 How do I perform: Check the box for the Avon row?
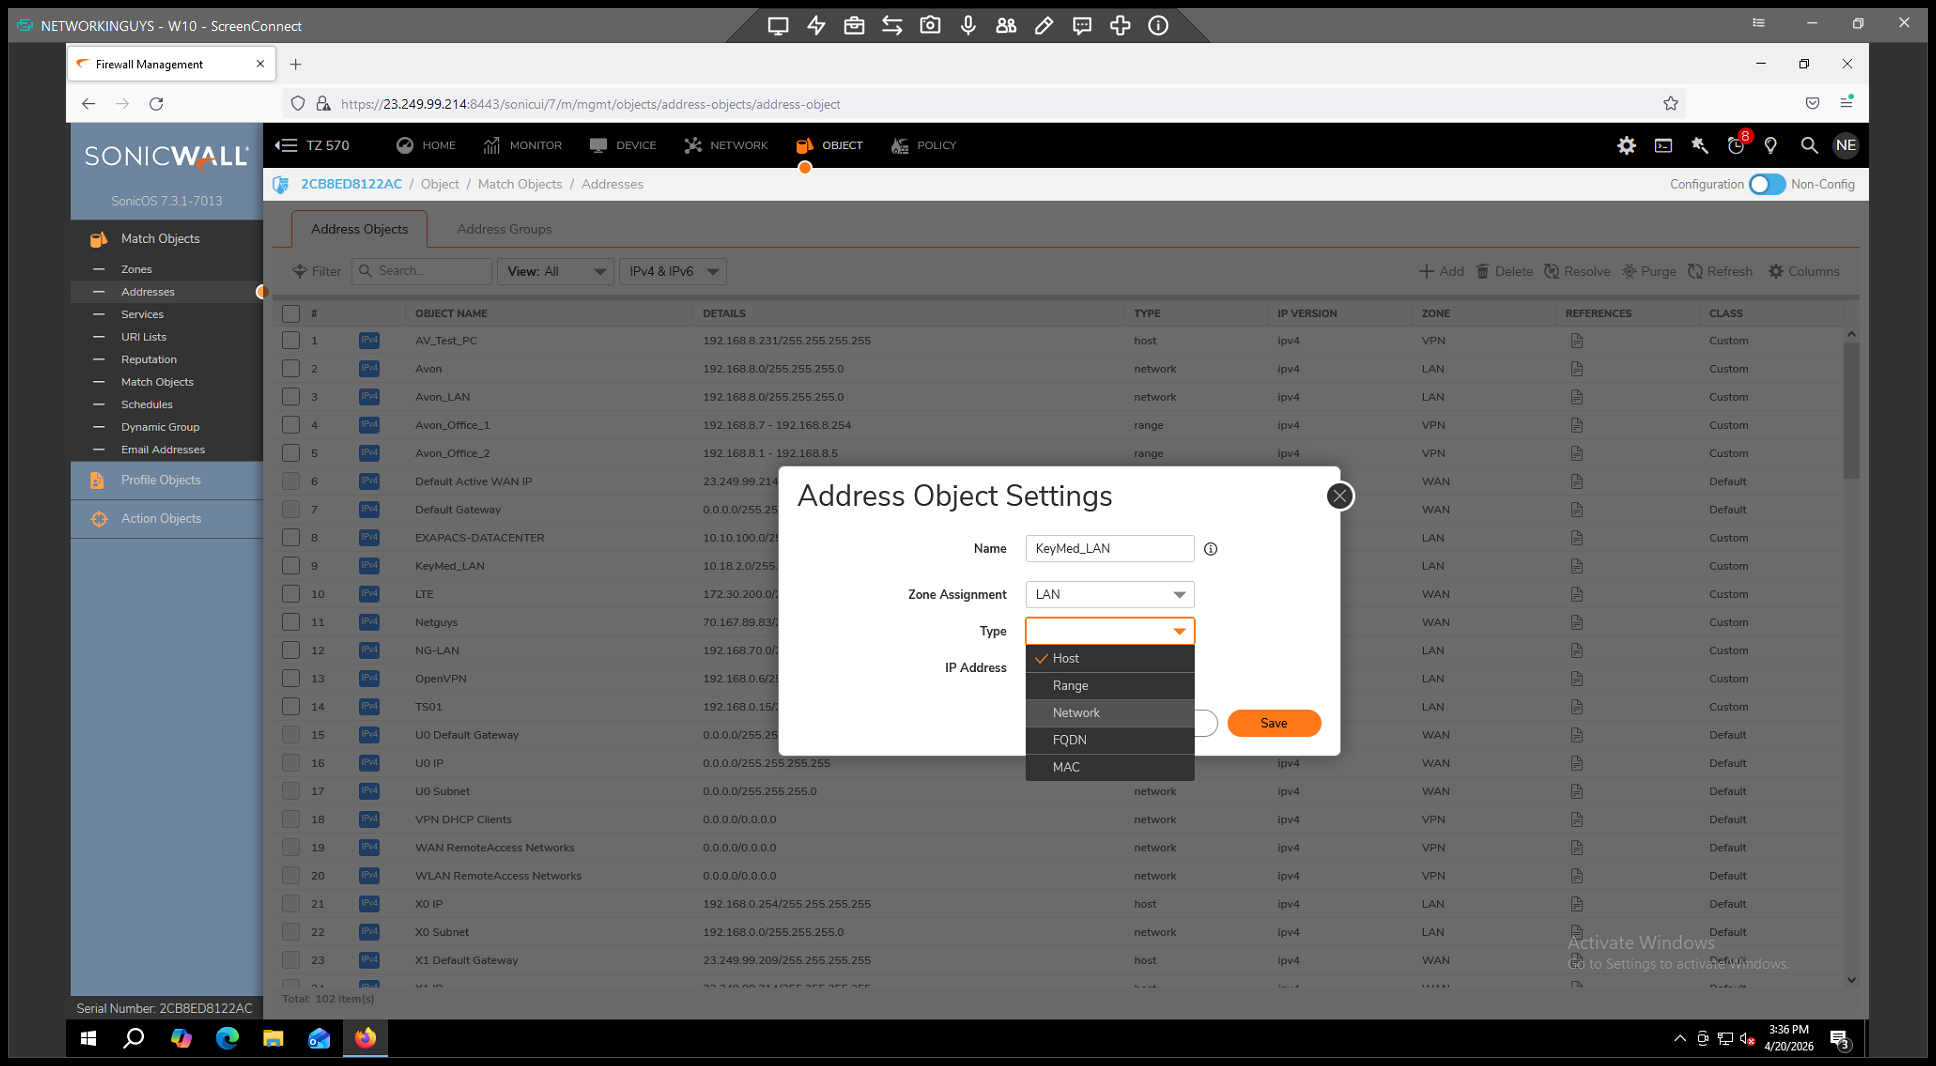(x=291, y=369)
